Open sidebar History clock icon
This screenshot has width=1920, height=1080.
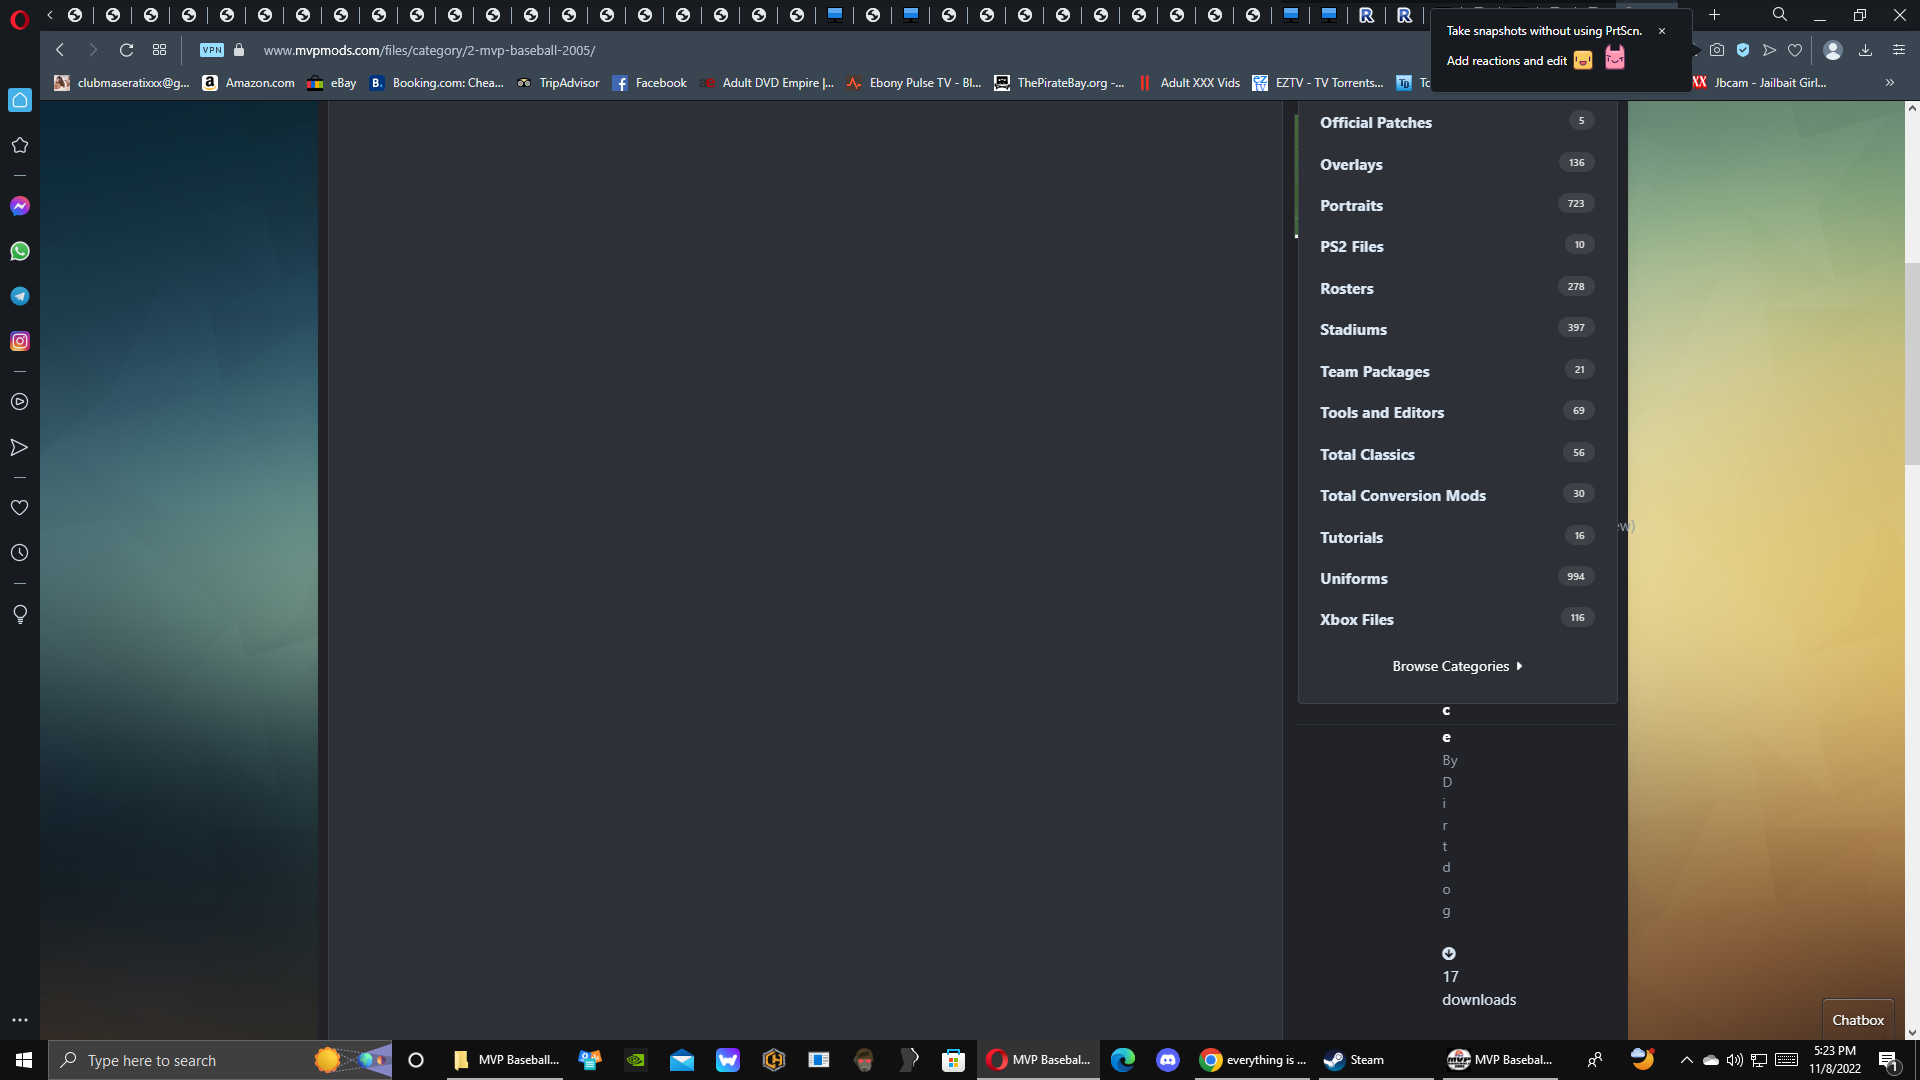pos(19,553)
